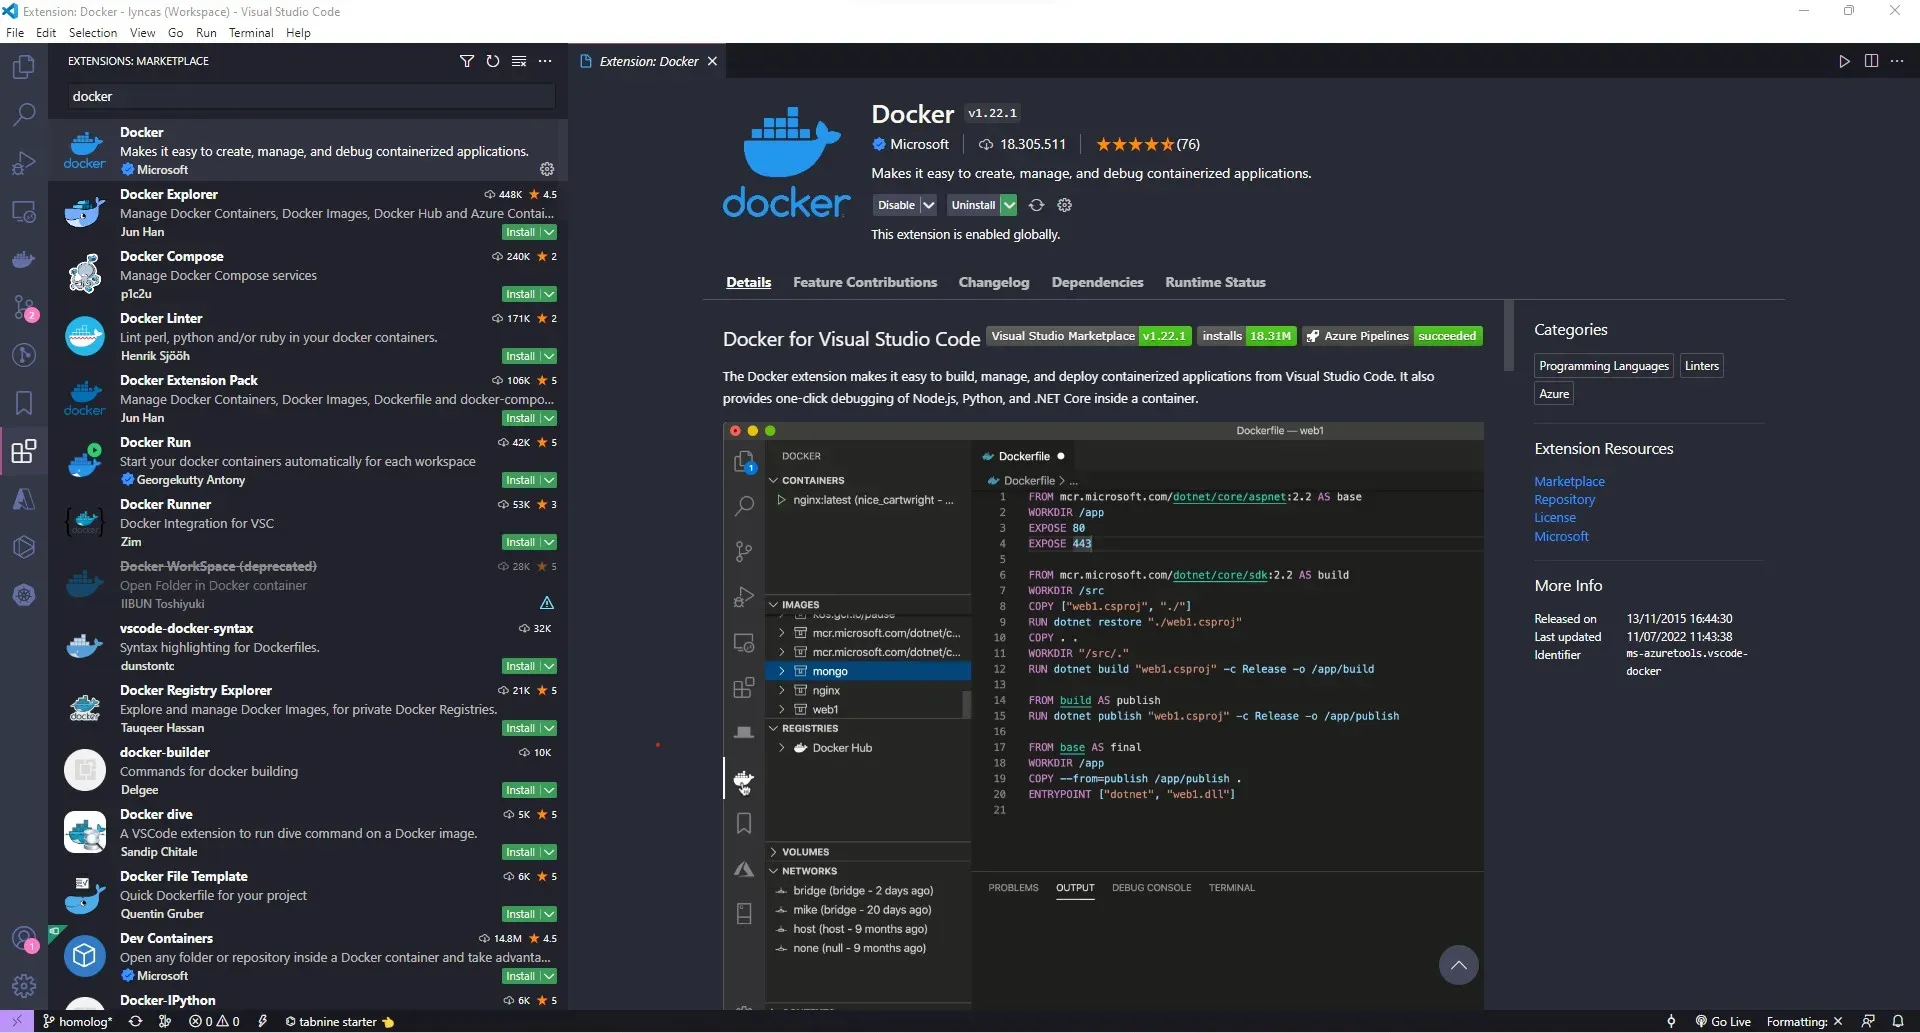Refresh the extensions list
Screen dimensions: 1920x1033
[x=492, y=61]
